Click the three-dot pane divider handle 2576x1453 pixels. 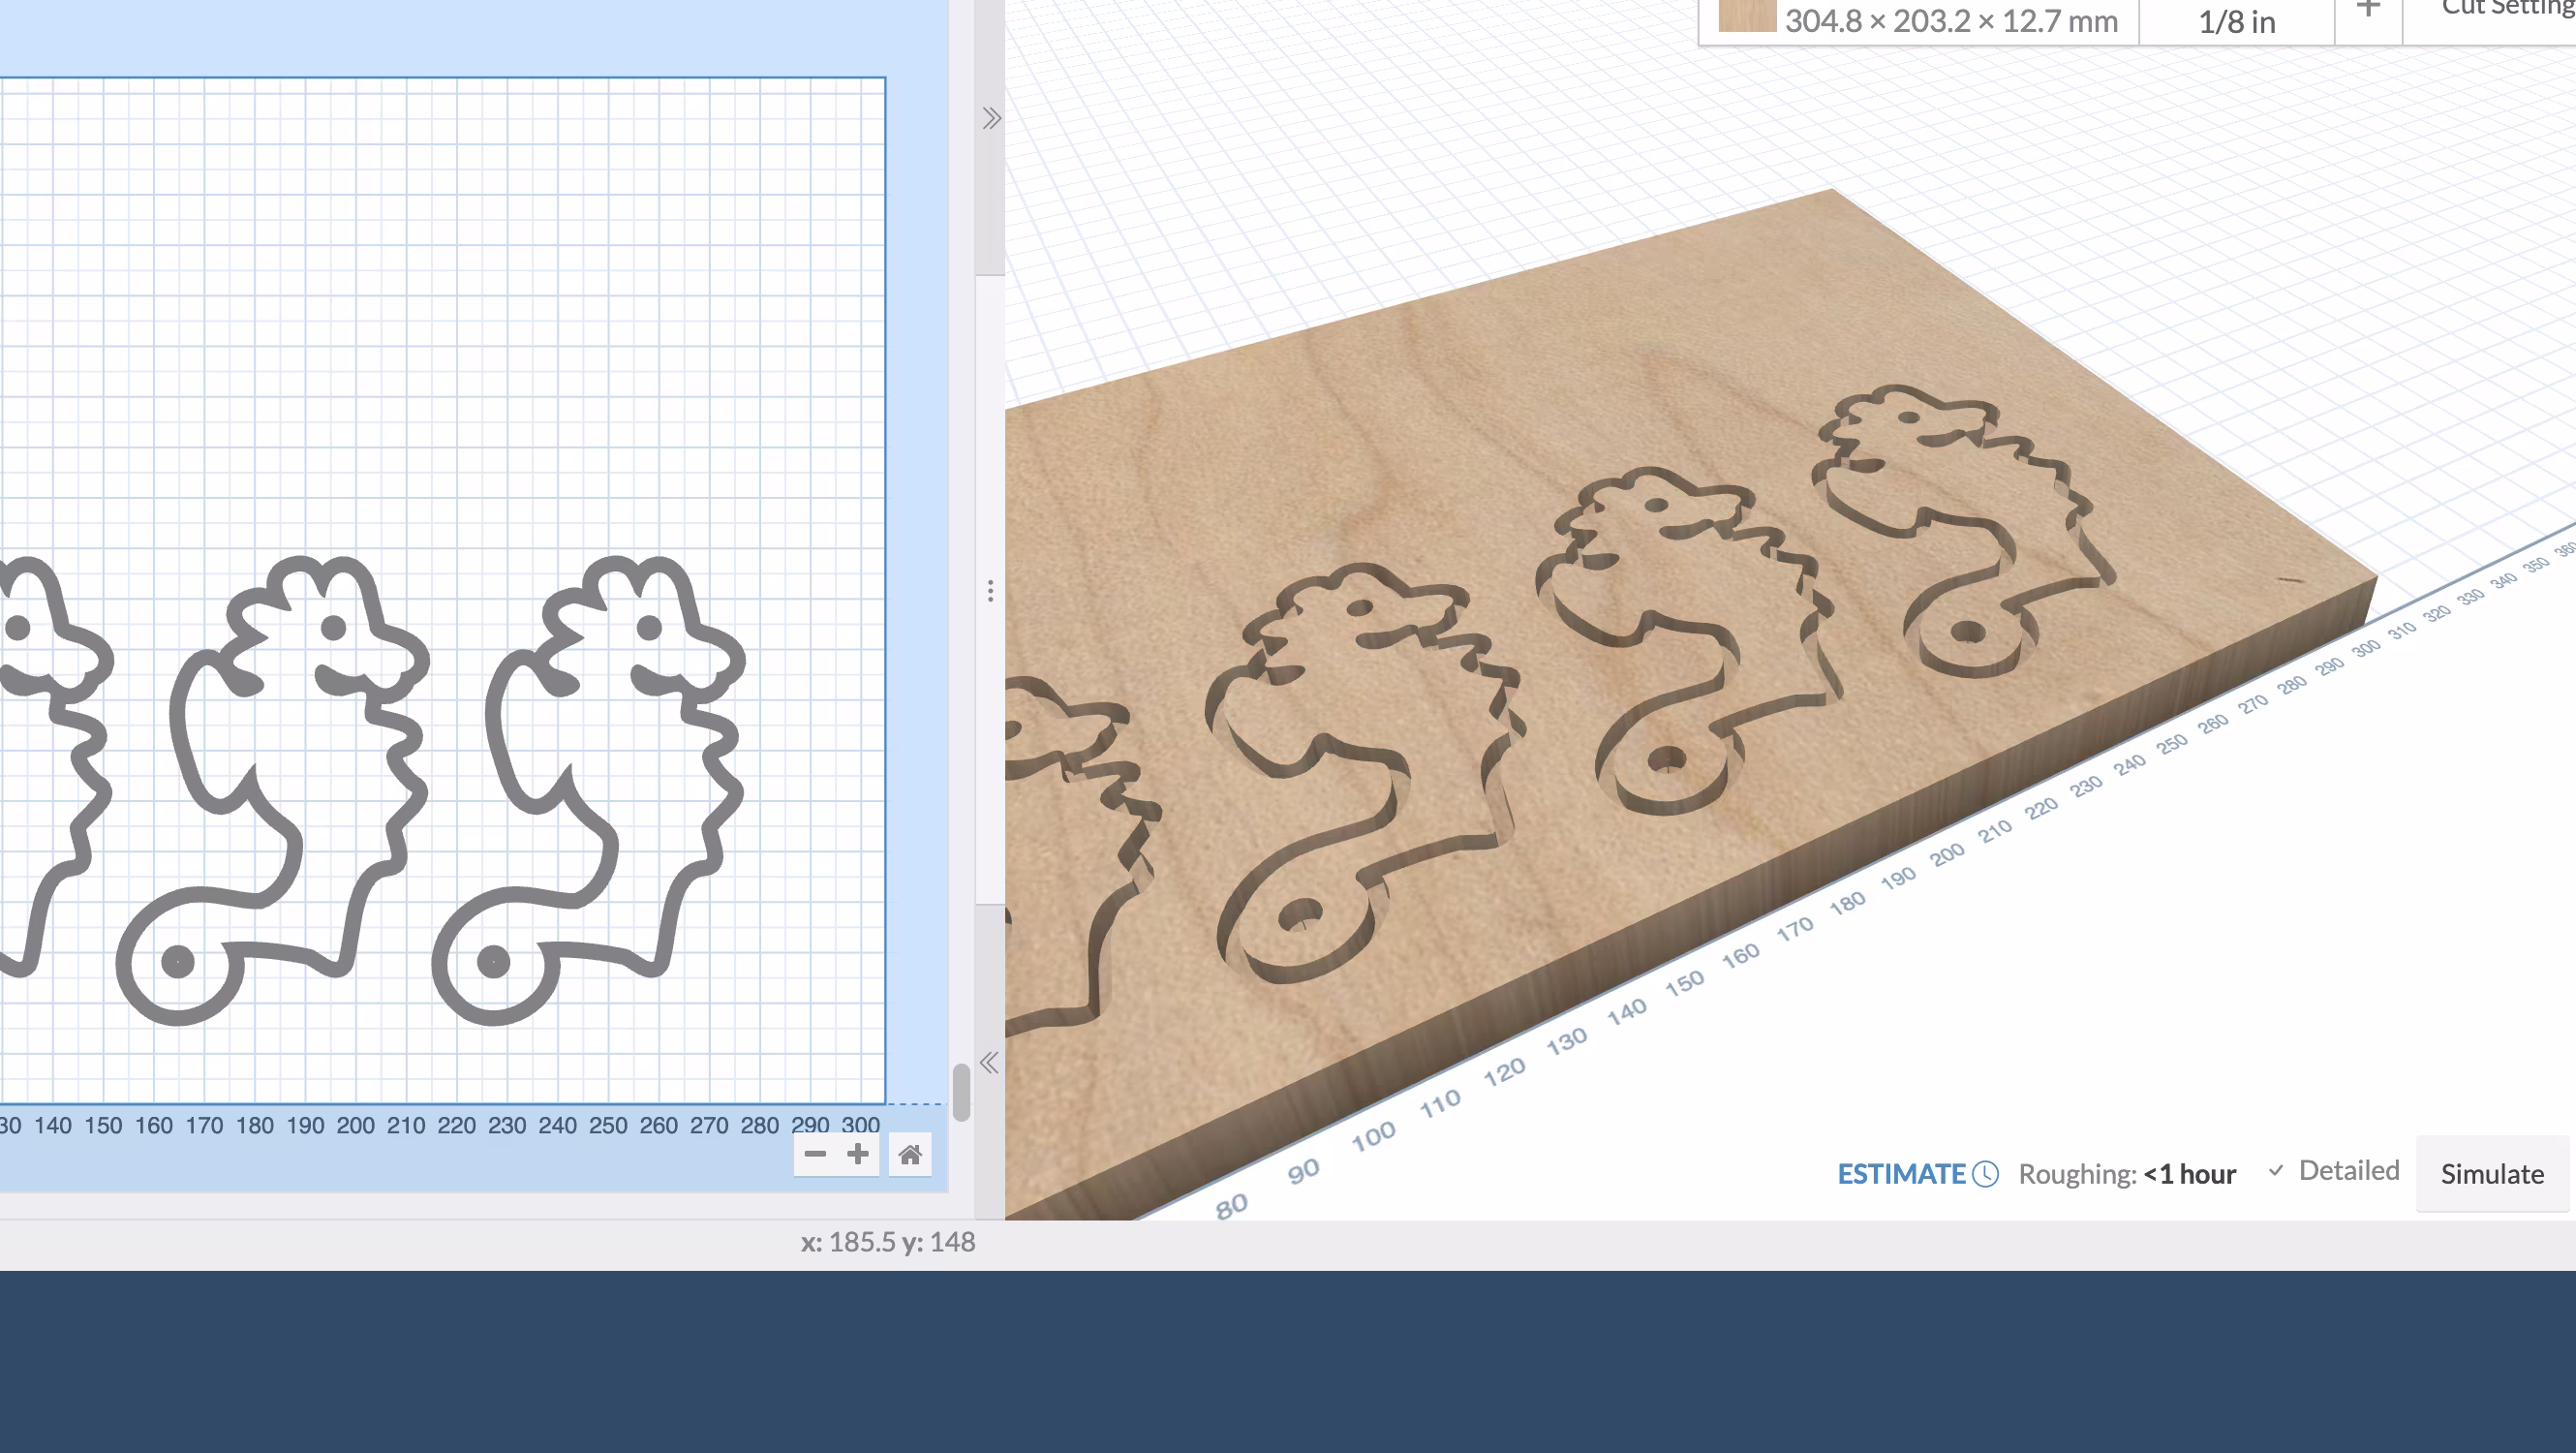coord(990,591)
